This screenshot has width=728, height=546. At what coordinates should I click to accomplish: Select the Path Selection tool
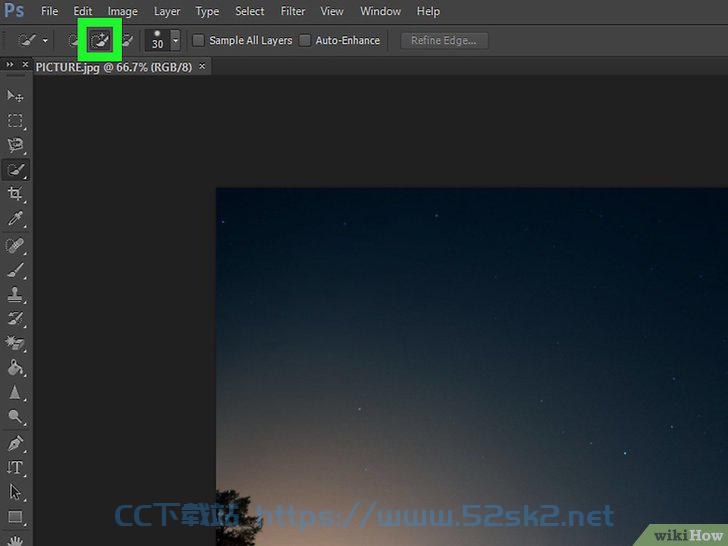pyautogui.click(x=15, y=492)
